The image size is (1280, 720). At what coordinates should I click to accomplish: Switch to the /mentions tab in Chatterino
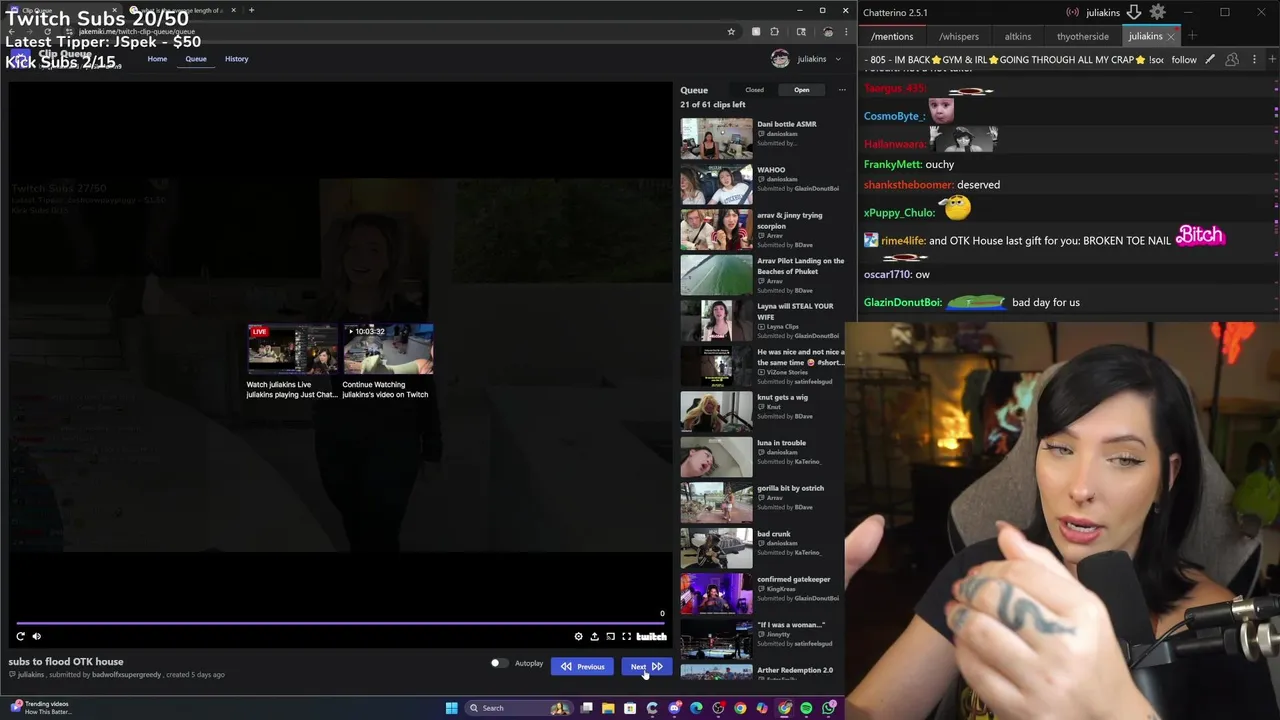point(892,36)
